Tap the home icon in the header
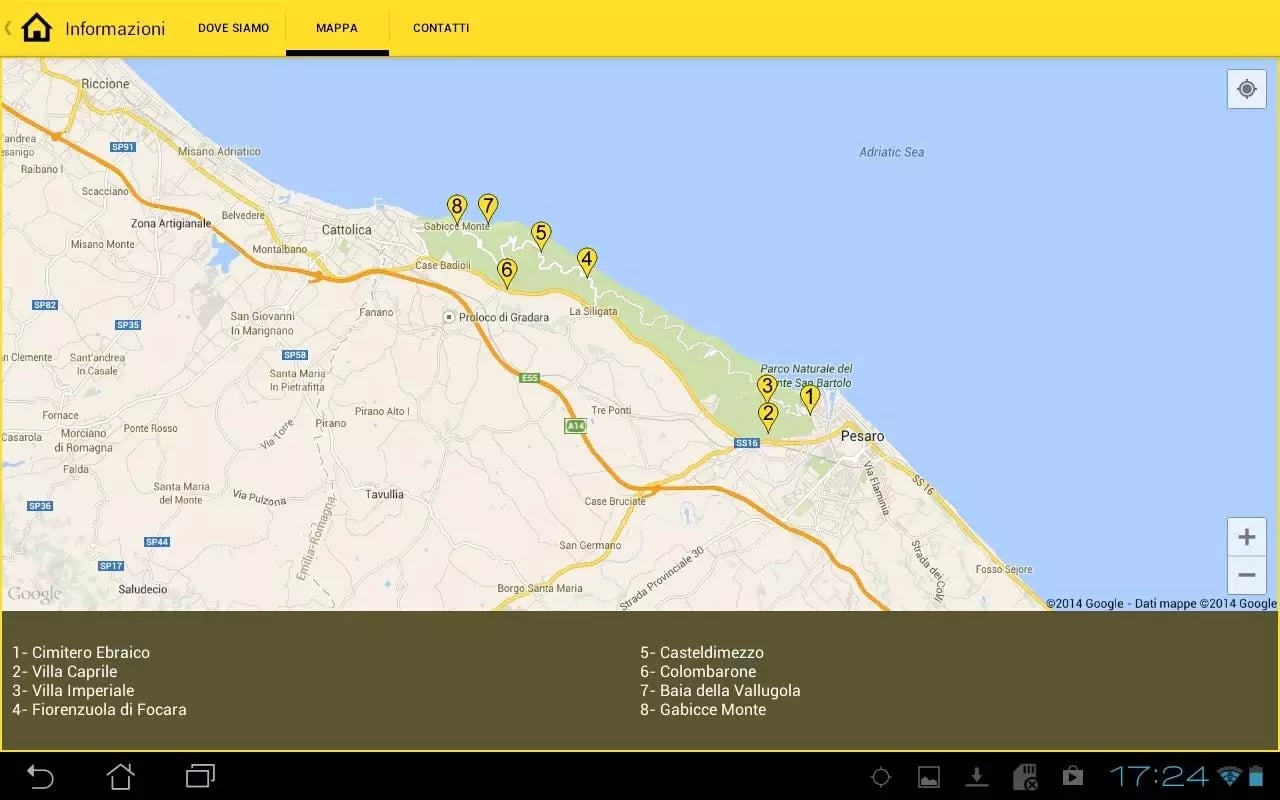Image resolution: width=1280 pixels, height=800 pixels. (x=36, y=28)
